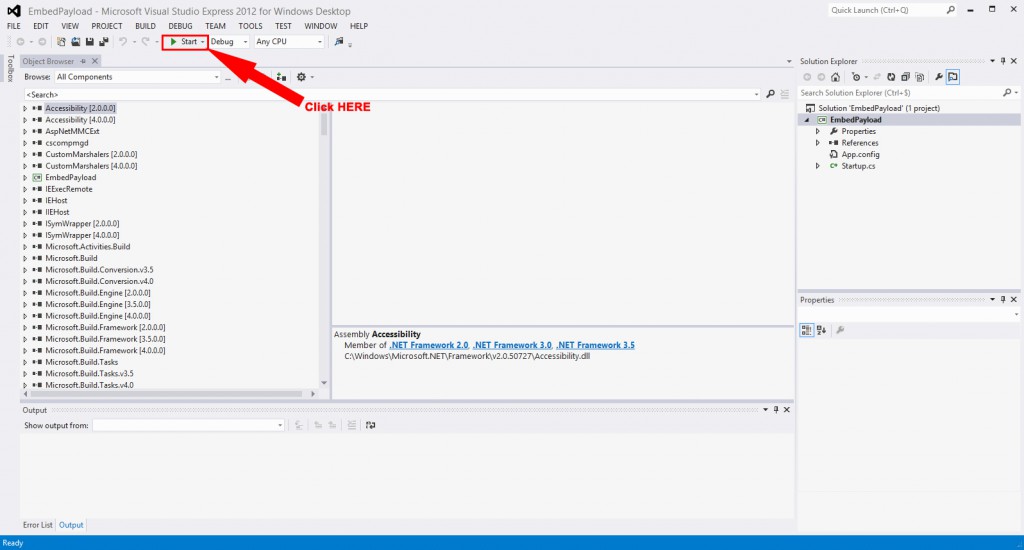Pin the Output panel

776,410
